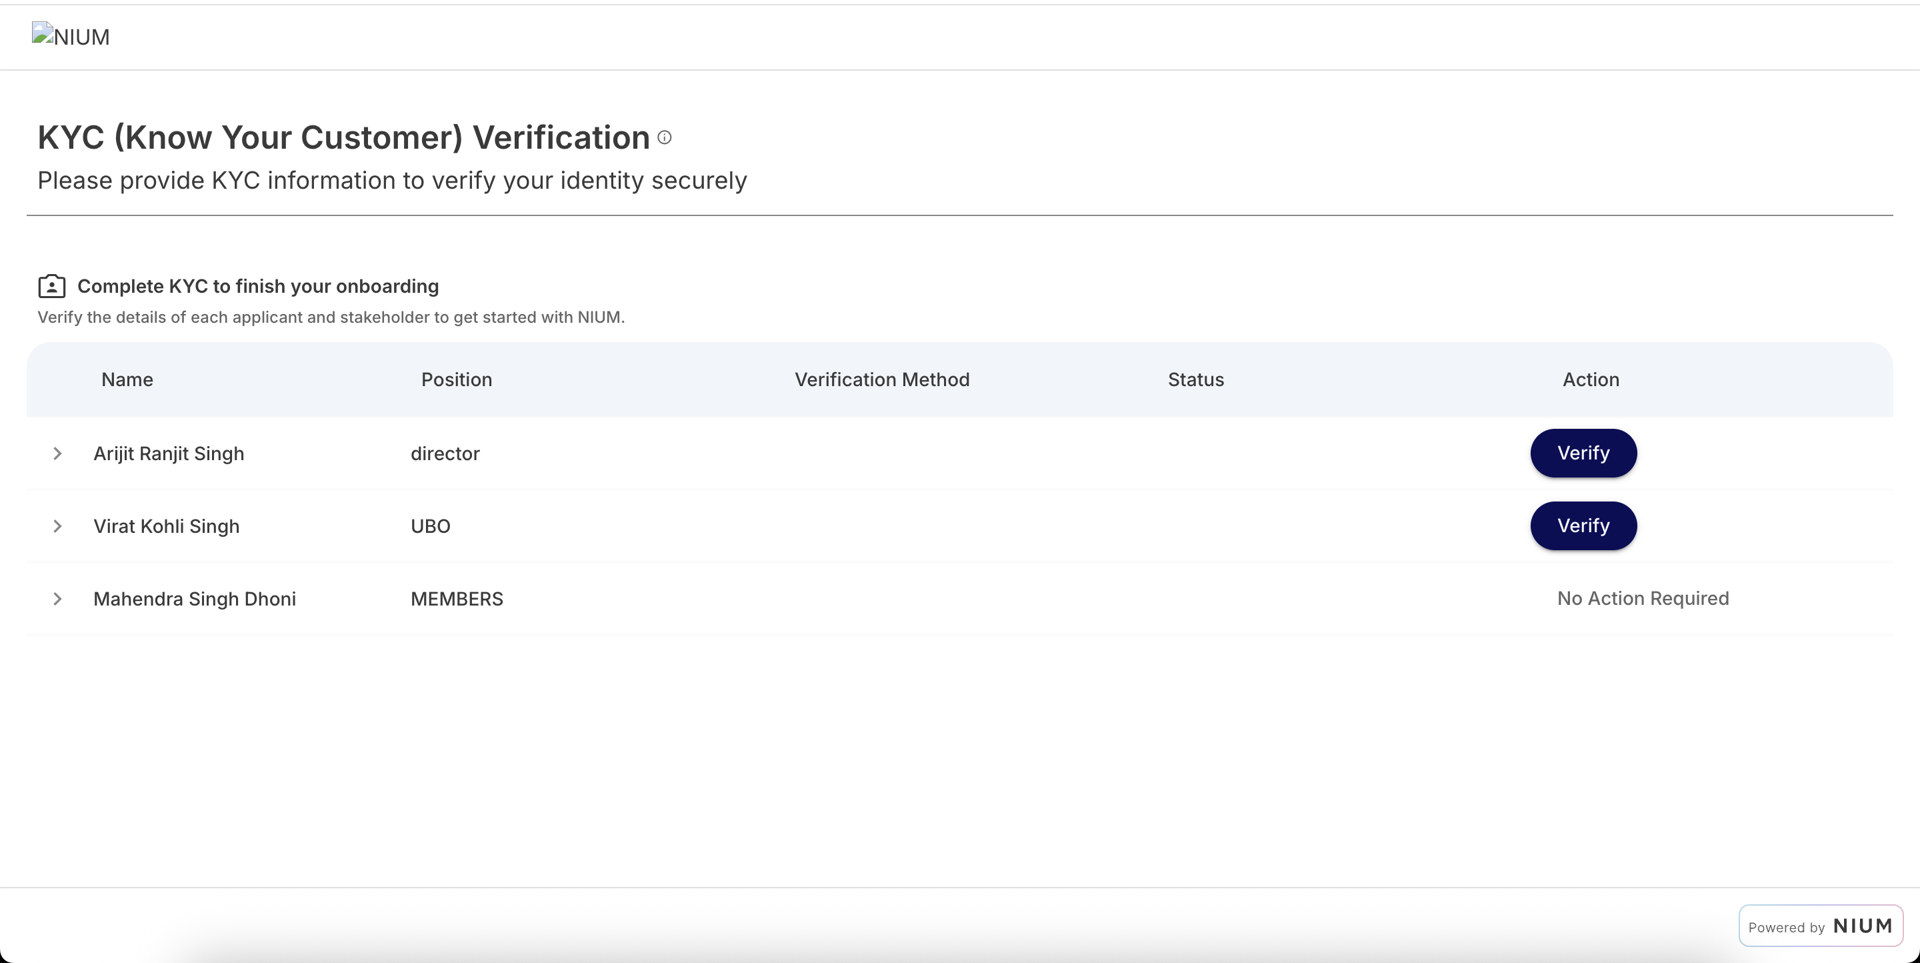Image resolution: width=1920 pixels, height=963 pixels.
Task: Select the chevron icon beside Arijit Ranjit Singh
Action: pos(57,454)
